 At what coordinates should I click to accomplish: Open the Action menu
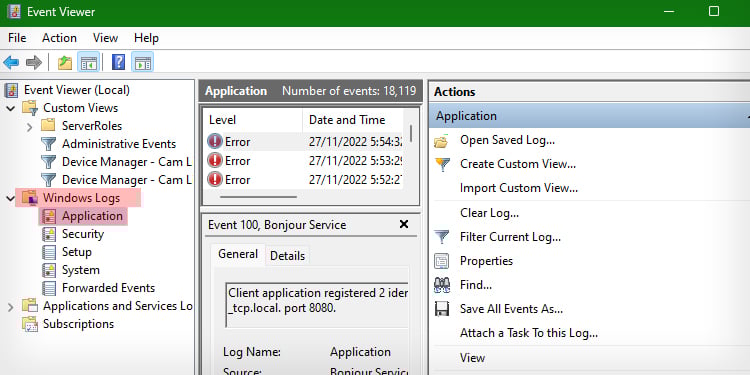click(59, 38)
